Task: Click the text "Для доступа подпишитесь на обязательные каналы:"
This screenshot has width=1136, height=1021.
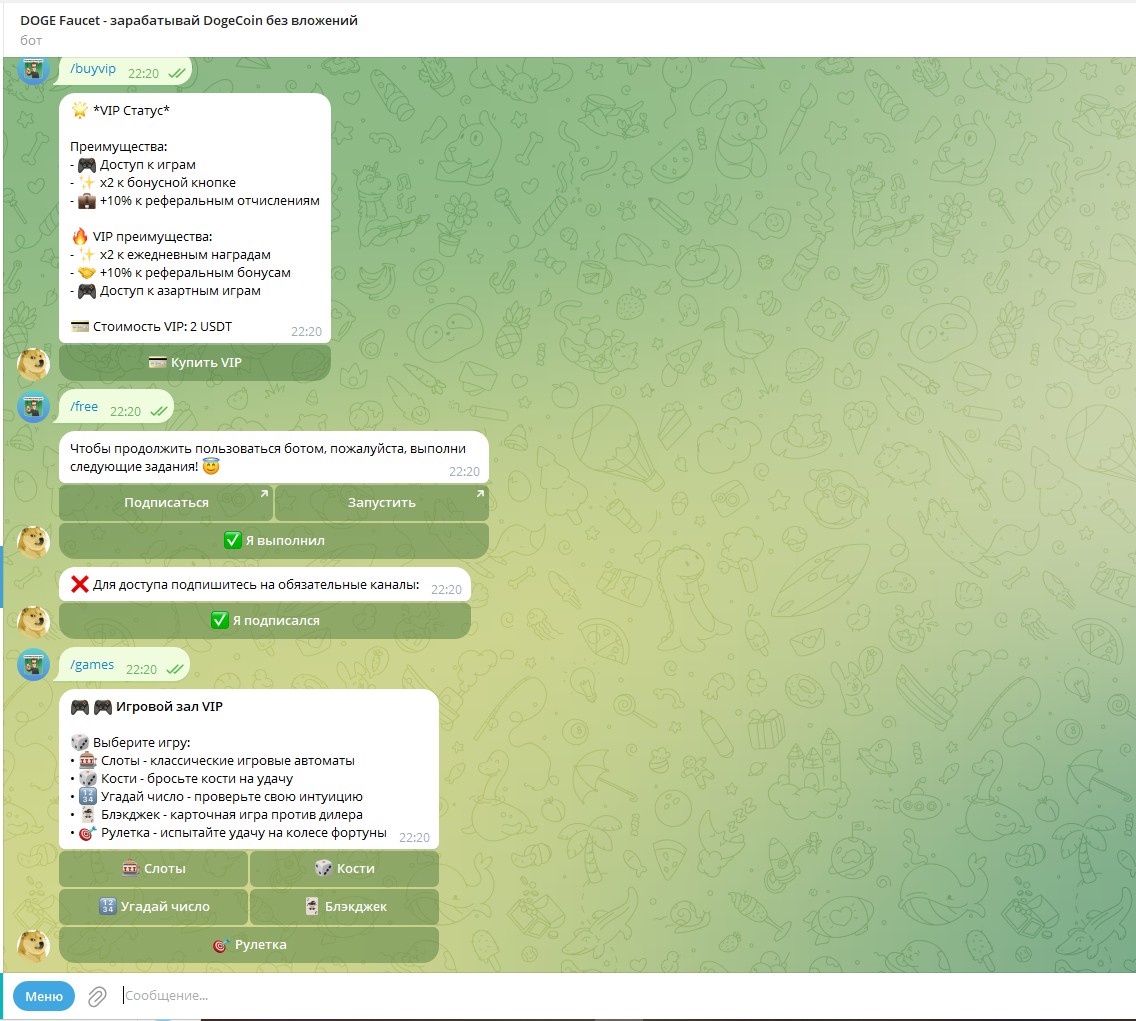Action: 256,584
